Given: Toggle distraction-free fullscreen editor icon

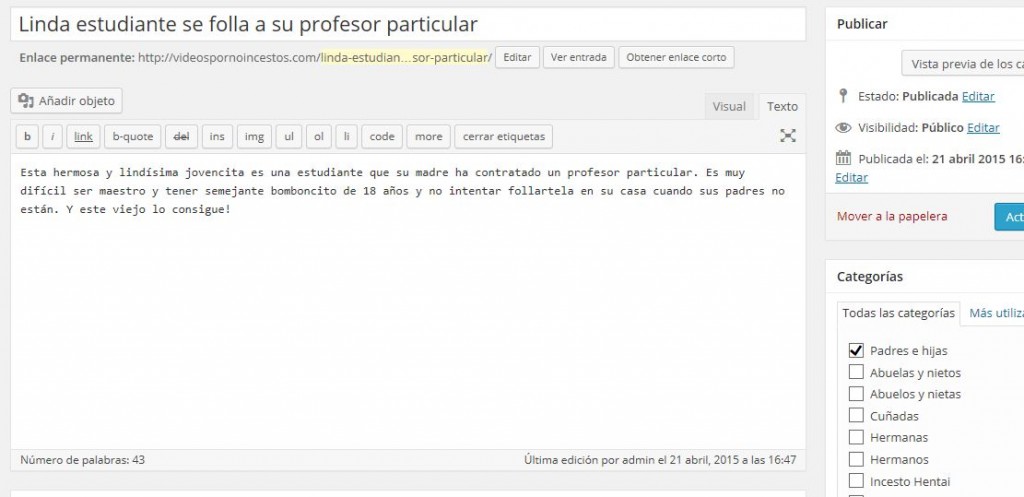Looking at the screenshot, I should tap(788, 135).
